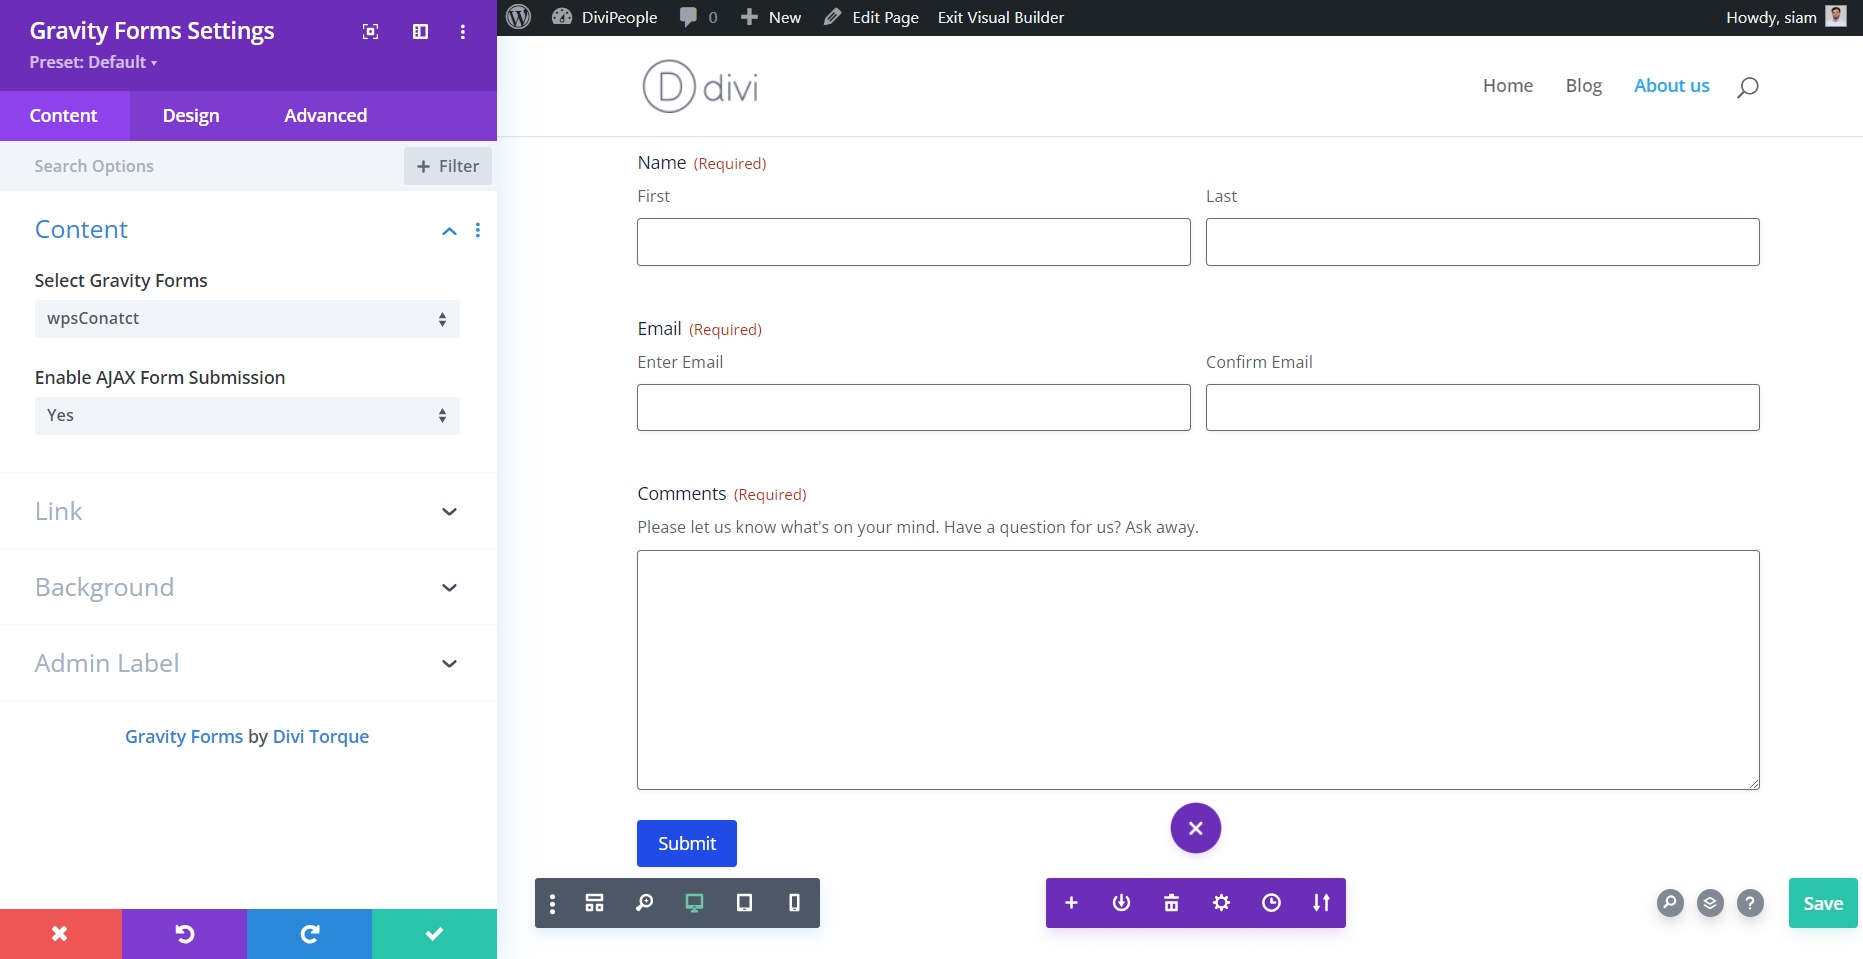This screenshot has width=1863, height=959.
Task: Click the green save checkmark bar
Action: click(433, 933)
